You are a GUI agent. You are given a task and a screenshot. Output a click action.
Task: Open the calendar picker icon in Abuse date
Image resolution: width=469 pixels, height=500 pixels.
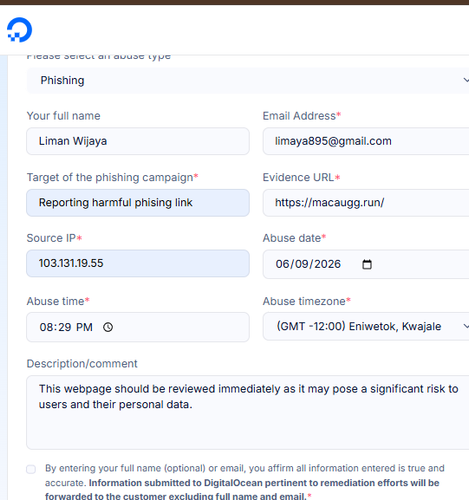pyautogui.click(x=367, y=264)
